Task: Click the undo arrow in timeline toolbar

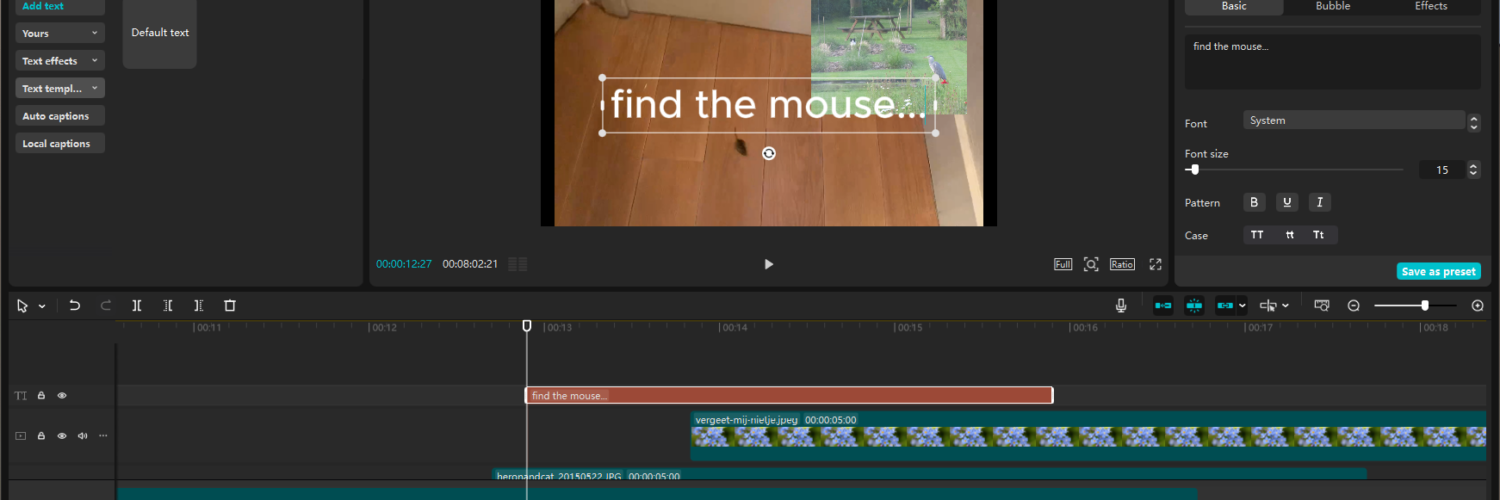Action: pos(74,306)
